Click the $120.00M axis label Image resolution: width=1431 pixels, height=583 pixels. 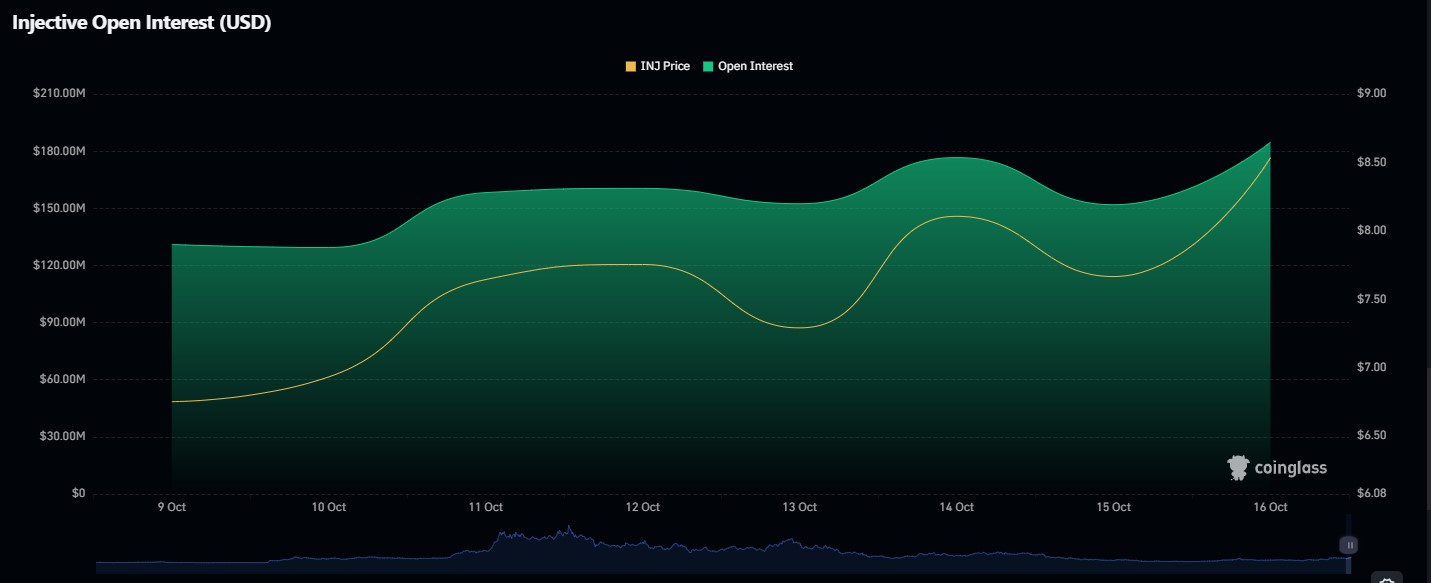(x=60, y=265)
